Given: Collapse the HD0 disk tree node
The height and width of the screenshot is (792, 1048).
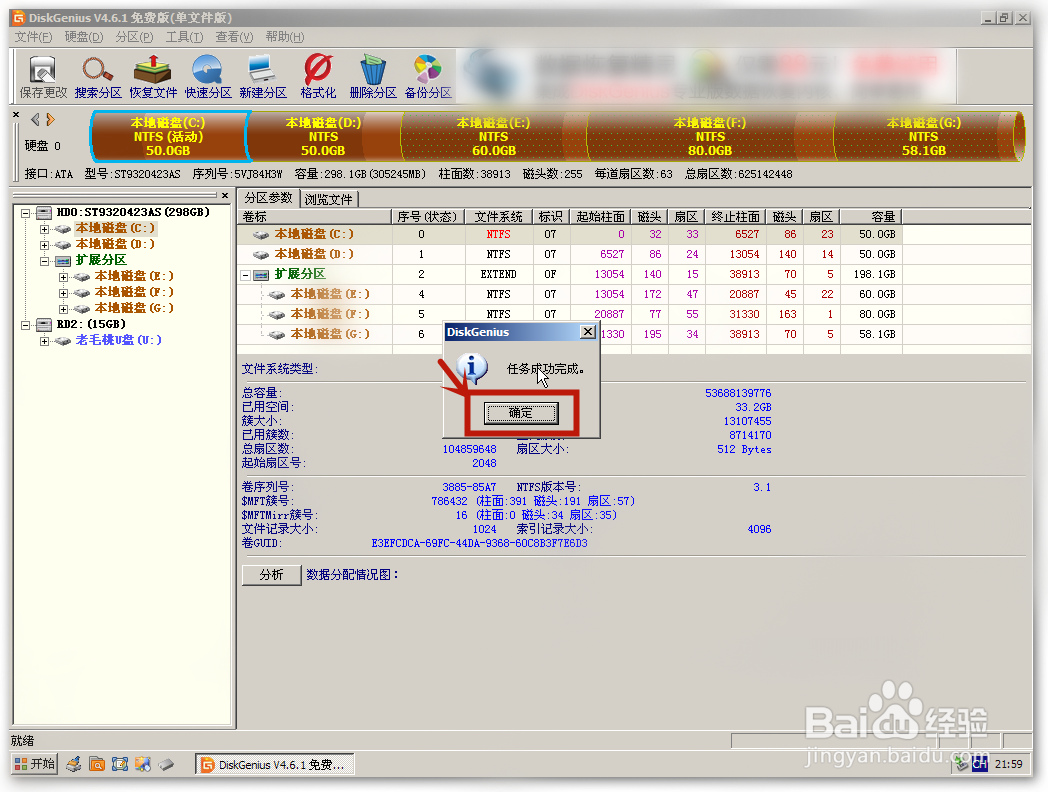Looking at the screenshot, I should pyautogui.click(x=25, y=213).
